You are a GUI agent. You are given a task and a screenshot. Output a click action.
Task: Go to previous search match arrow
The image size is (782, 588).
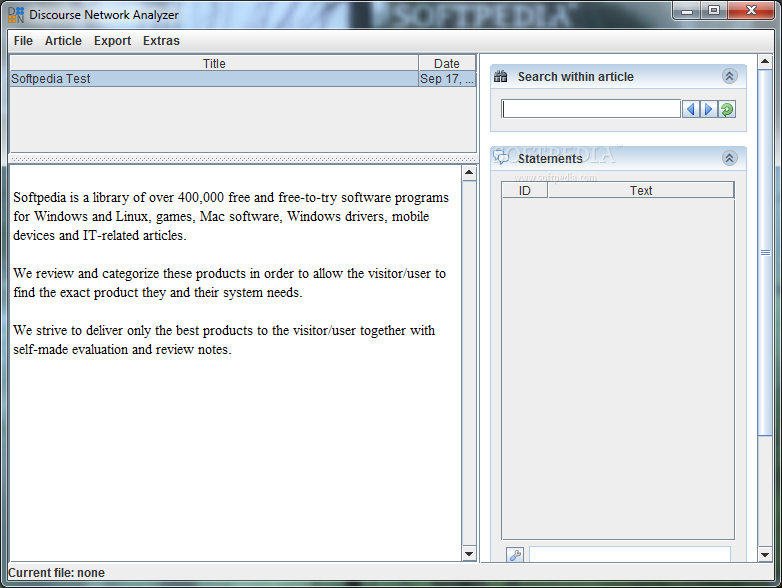click(691, 109)
